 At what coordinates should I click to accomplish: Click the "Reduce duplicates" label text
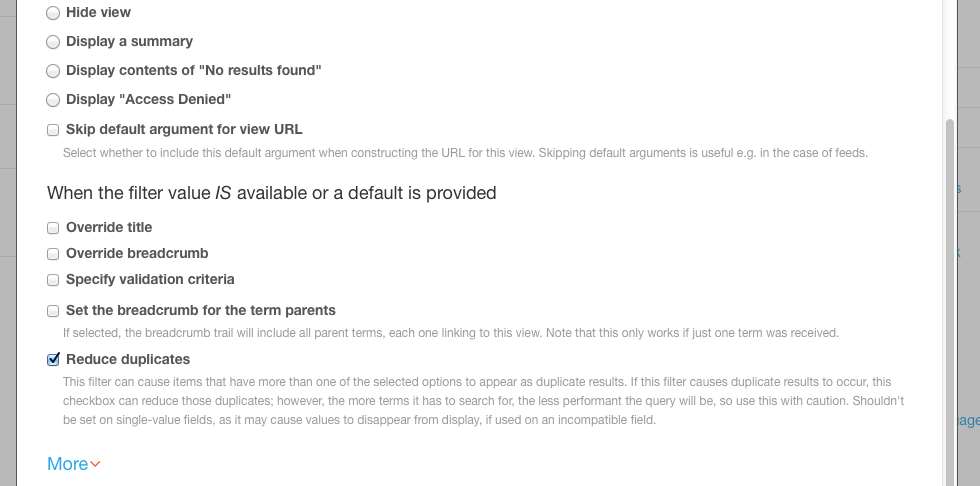tap(128, 359)
